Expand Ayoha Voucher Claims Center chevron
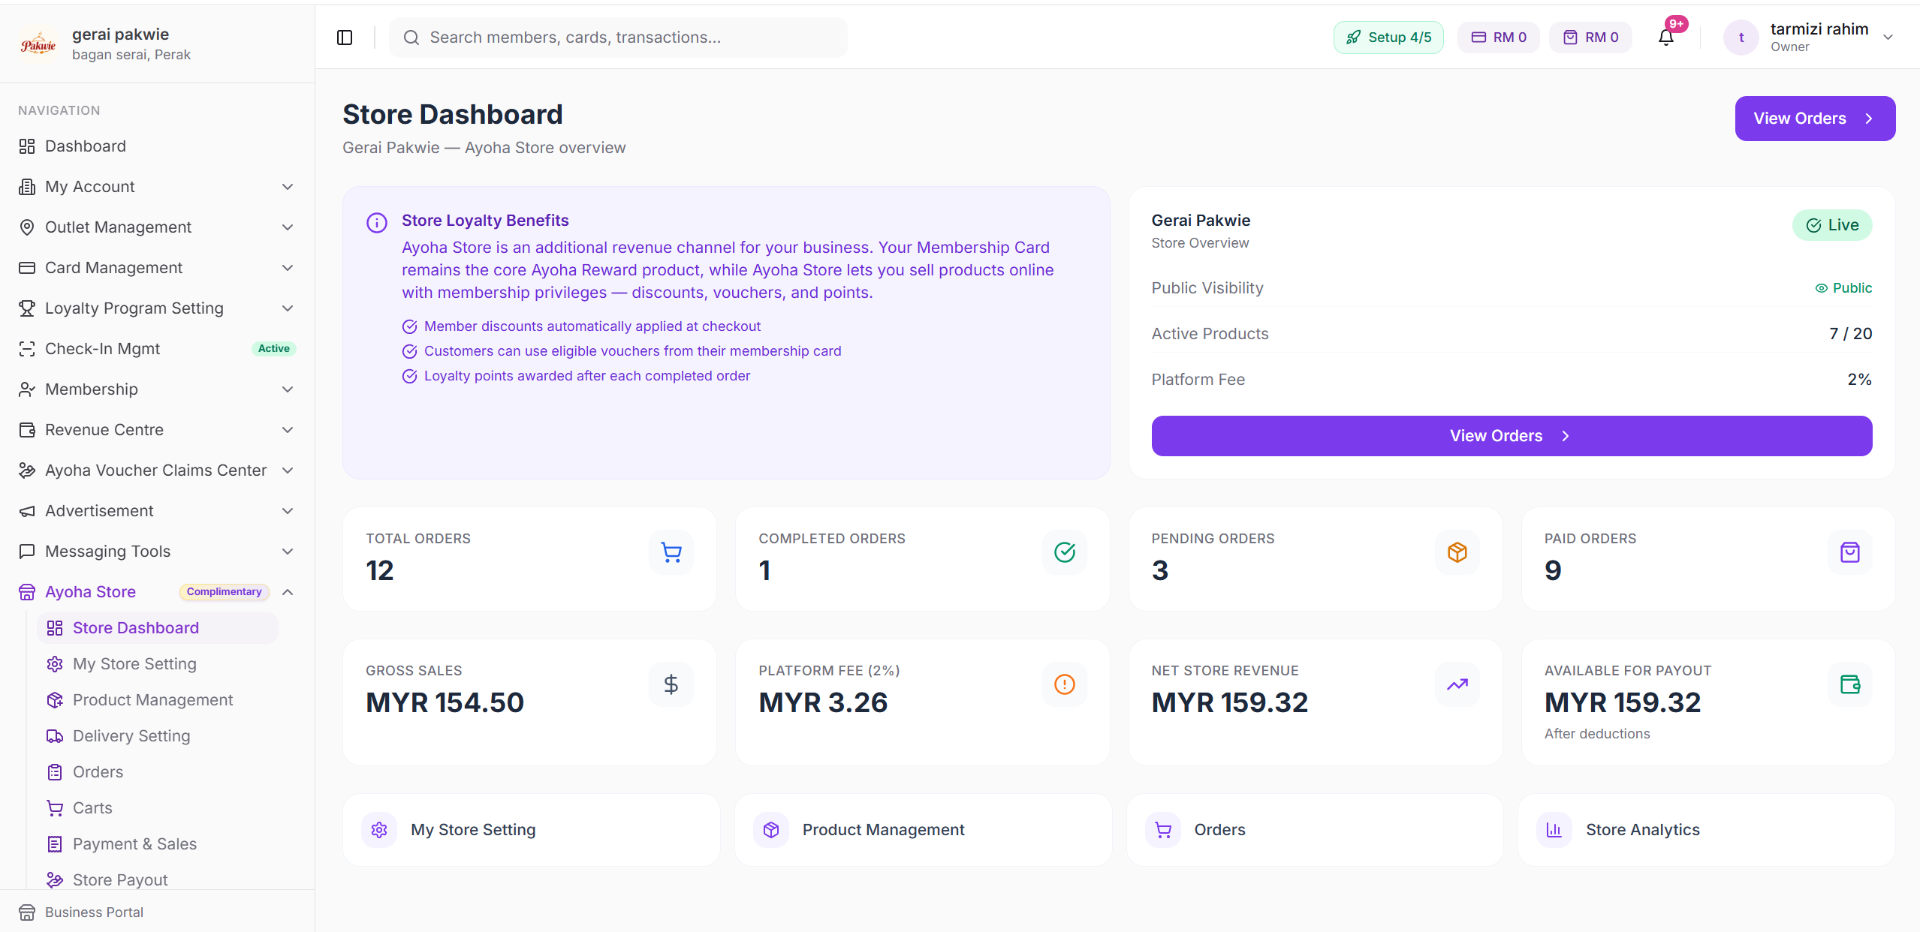 (x=288, y=470)
